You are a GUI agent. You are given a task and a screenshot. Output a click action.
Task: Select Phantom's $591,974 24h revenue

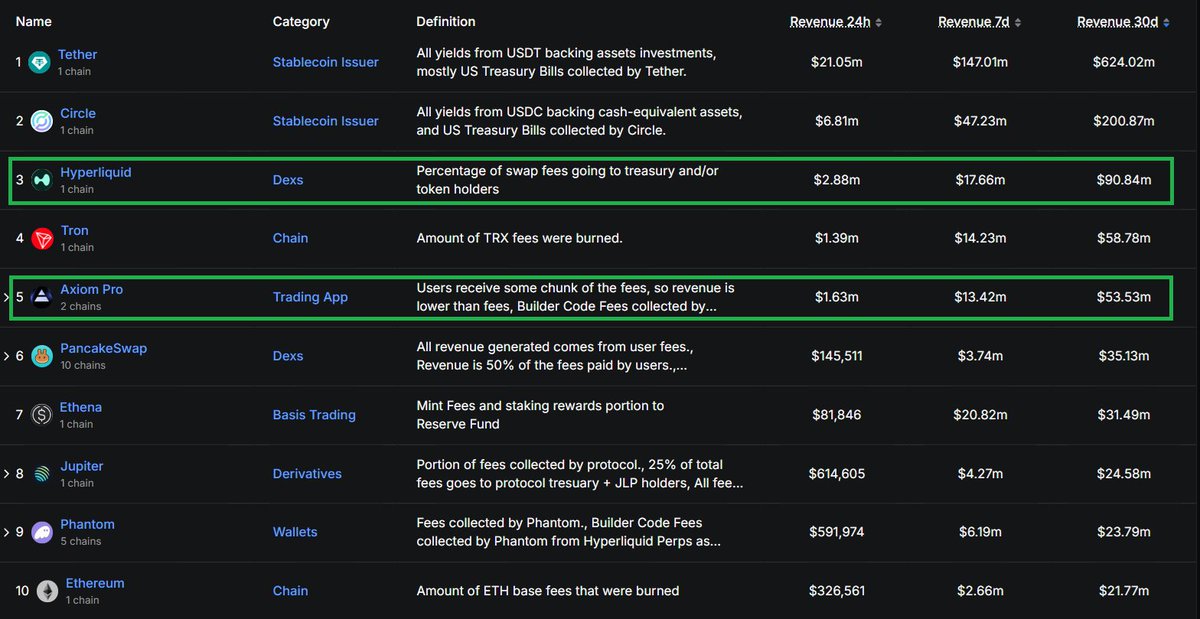837,532
